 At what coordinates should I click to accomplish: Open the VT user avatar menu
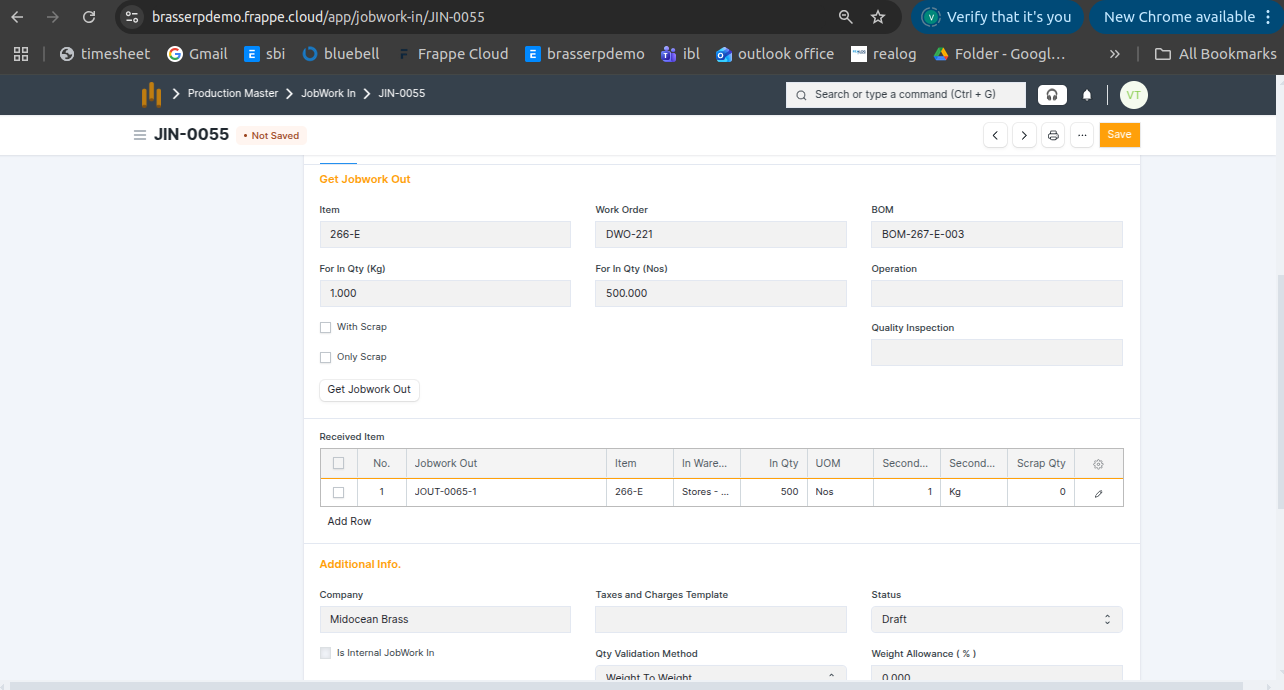[1133, 95]
